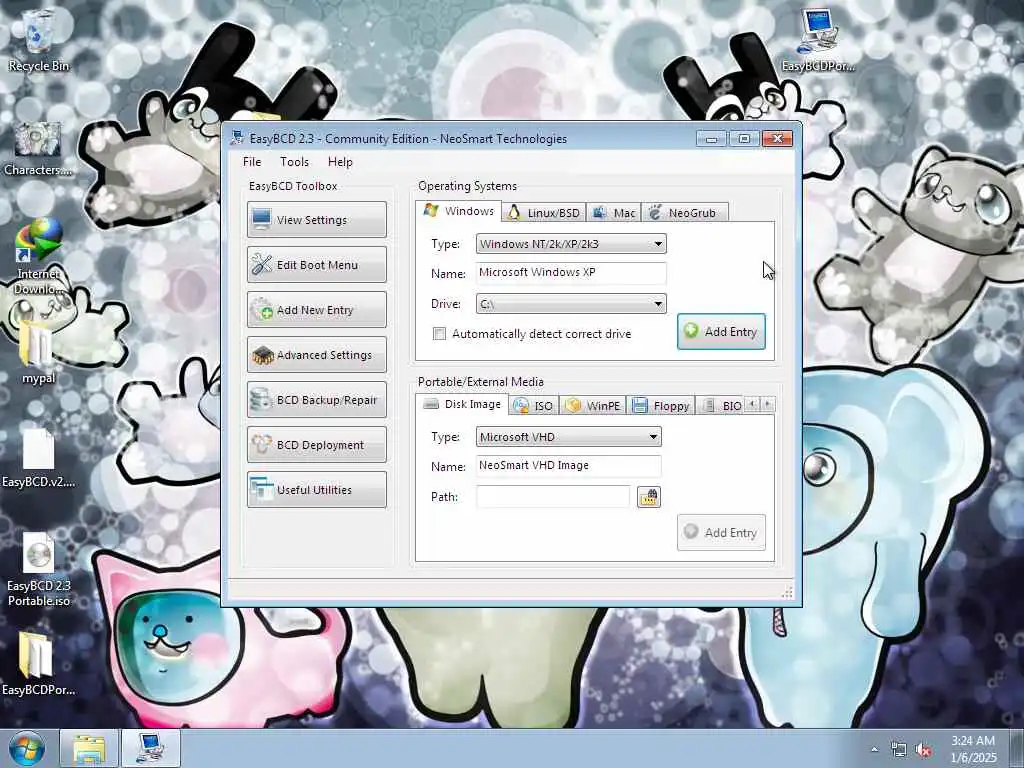The image size is (1024, 768).
Task: Click the browse icon next to Path
Action: (648, 497)
